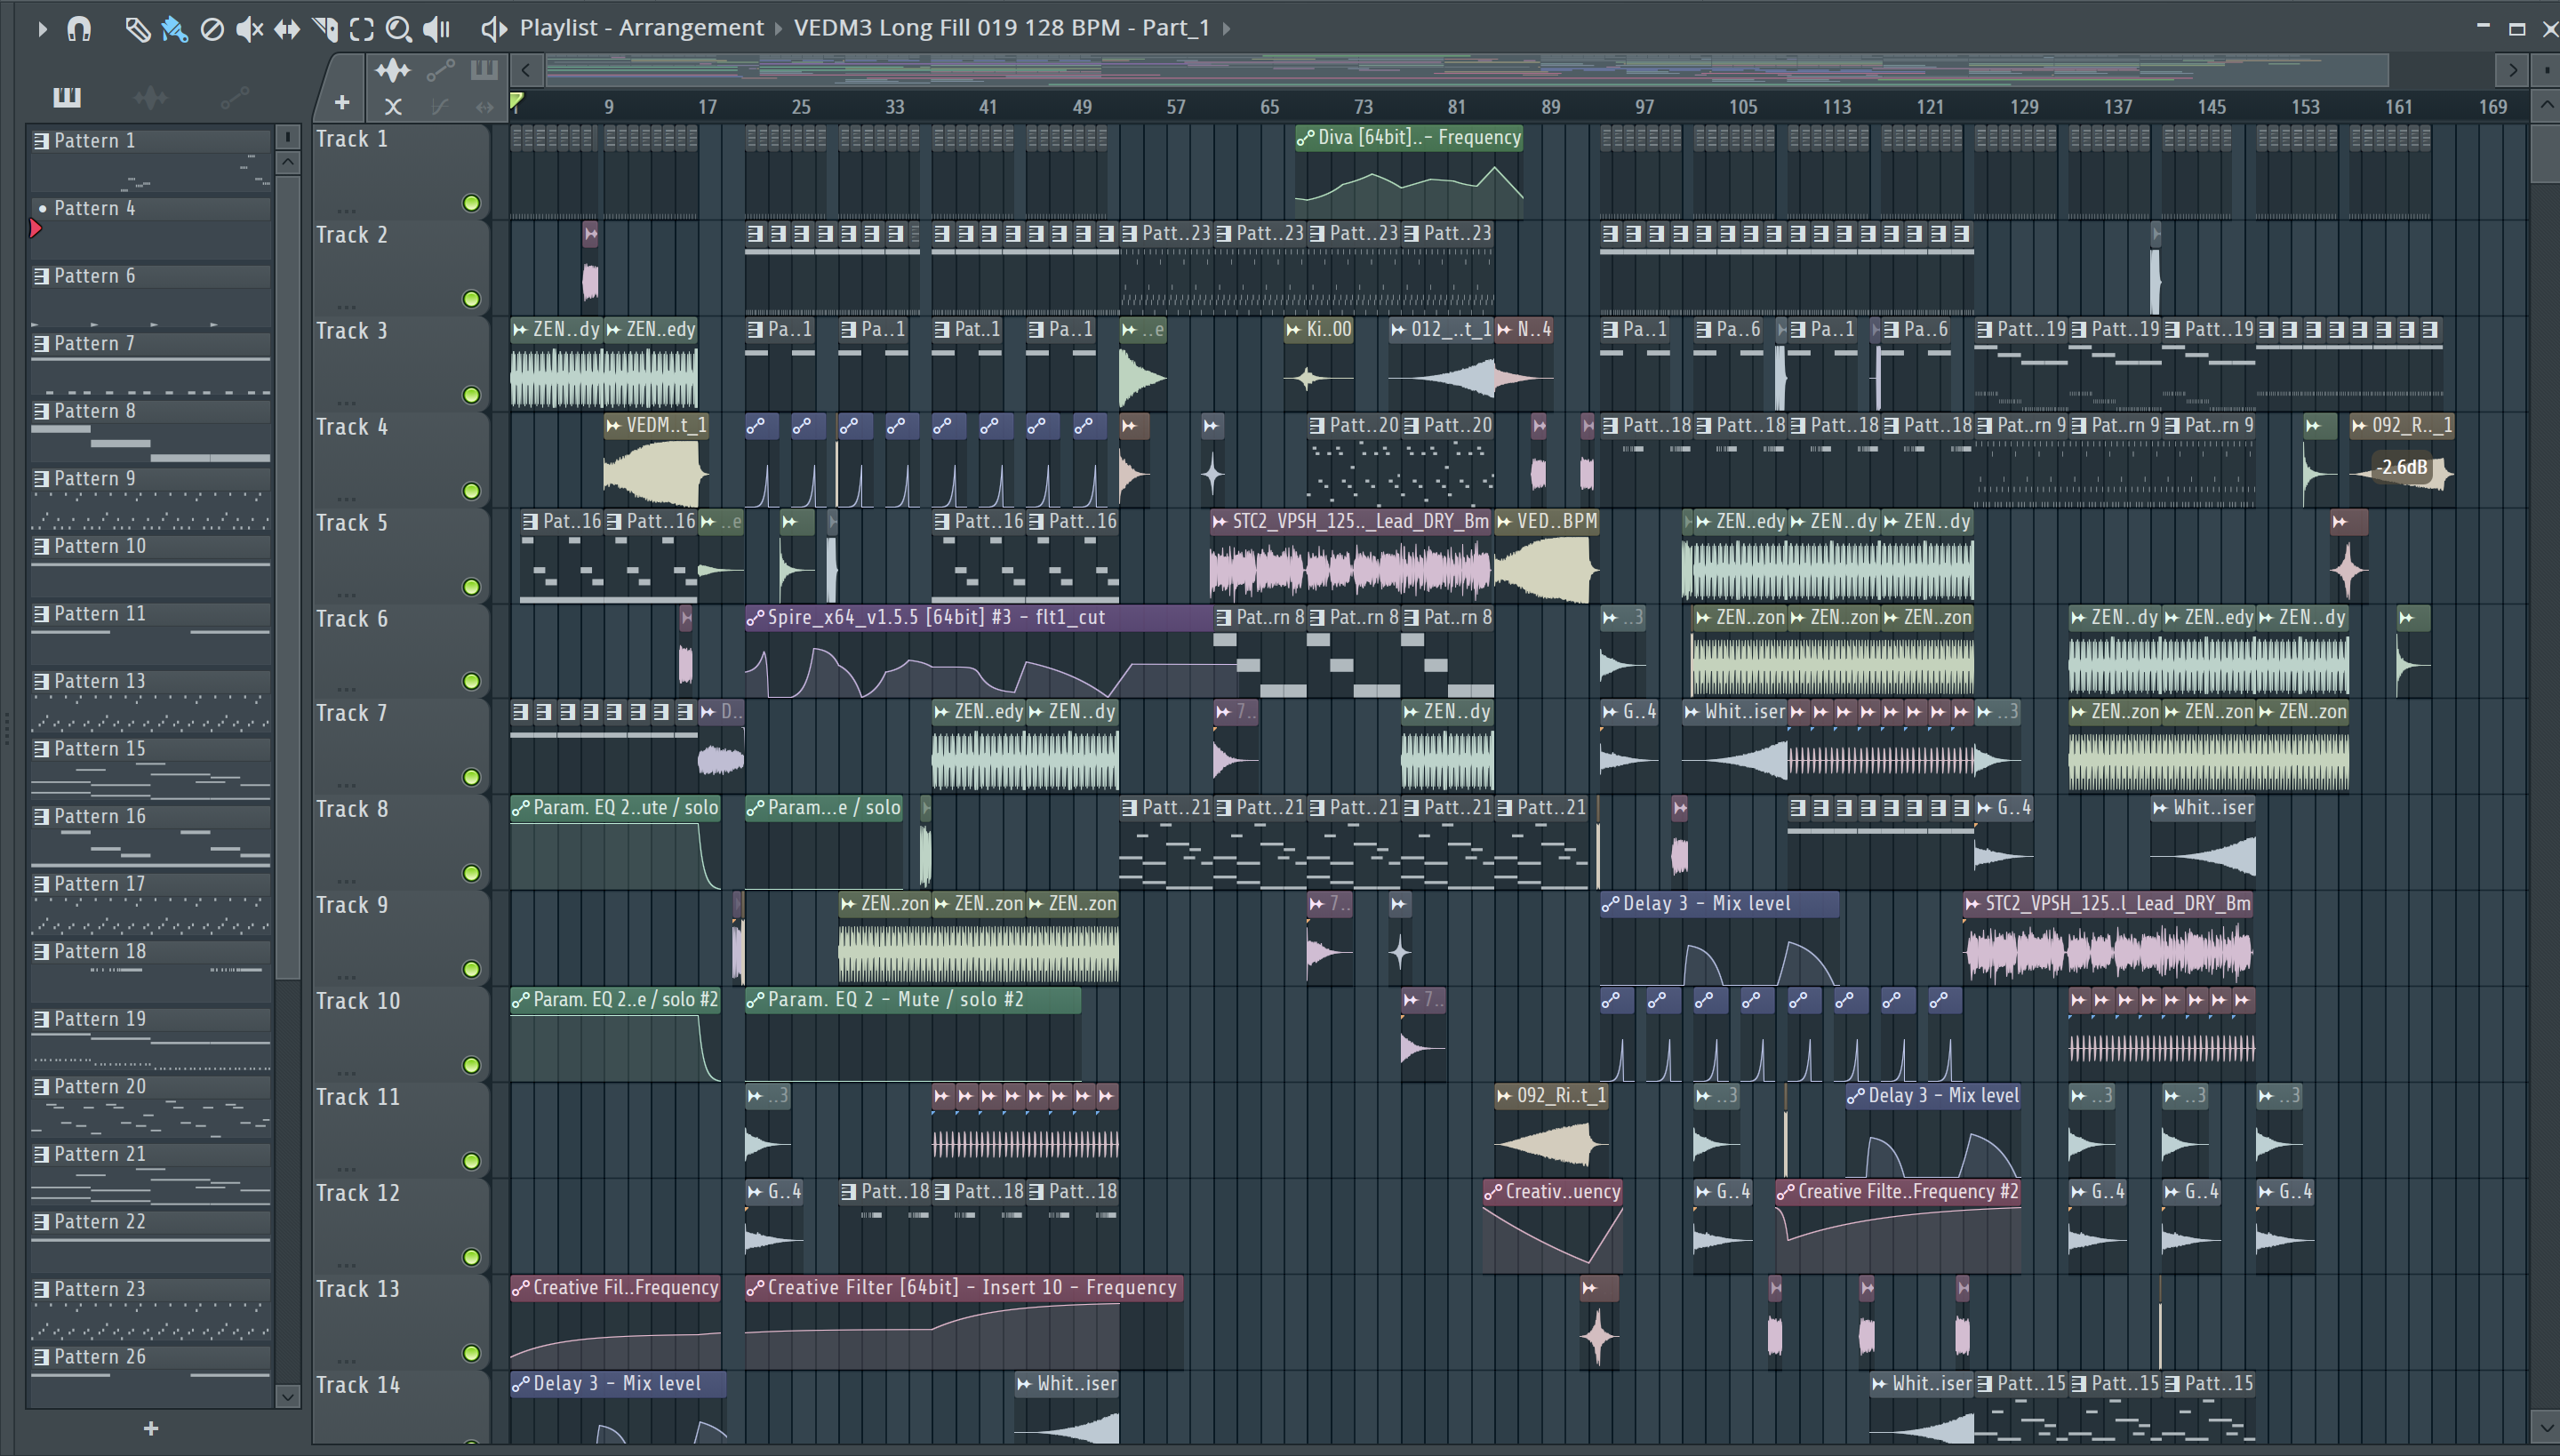Select the Paint brush tool
This screenshot has width=2560, height=1456.
click(x=174, y=29)
